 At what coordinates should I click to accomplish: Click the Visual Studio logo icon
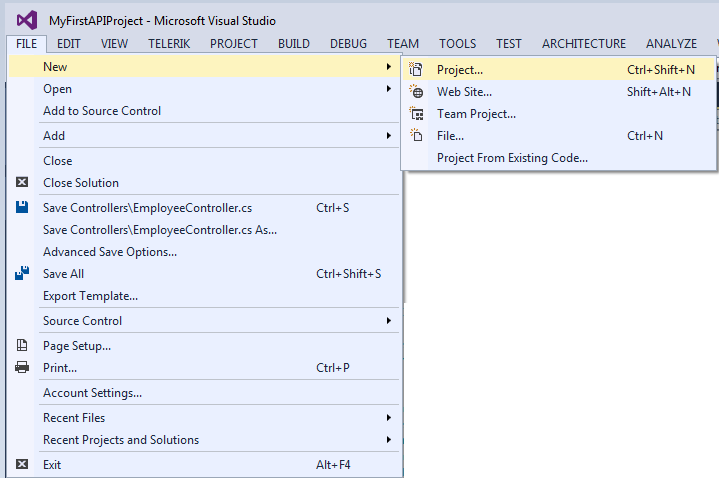(27, 20)
